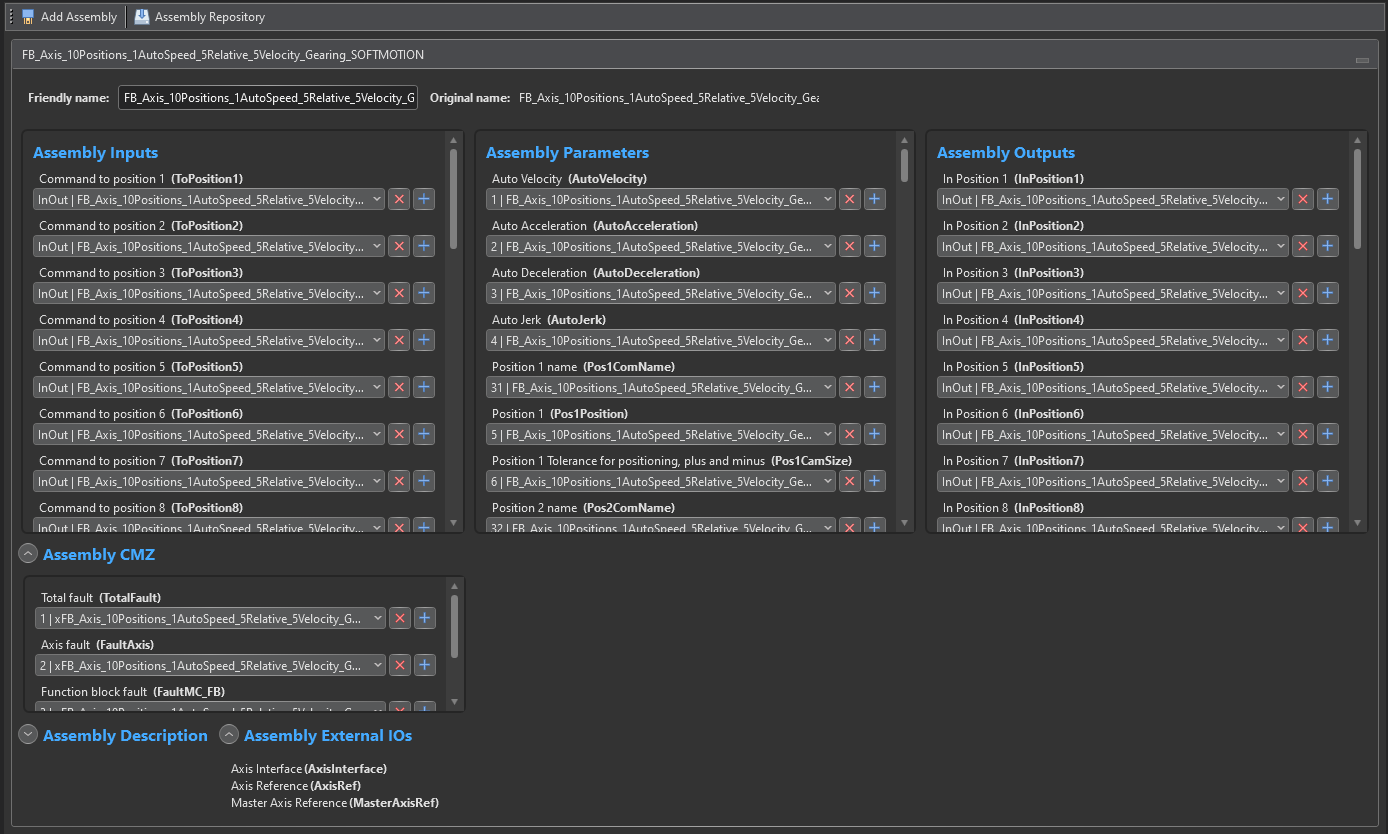This screenshot has width=1388, height=834.
Task: Open the AutoDeceleration parameter dropdown
Action: click(661, 293)
